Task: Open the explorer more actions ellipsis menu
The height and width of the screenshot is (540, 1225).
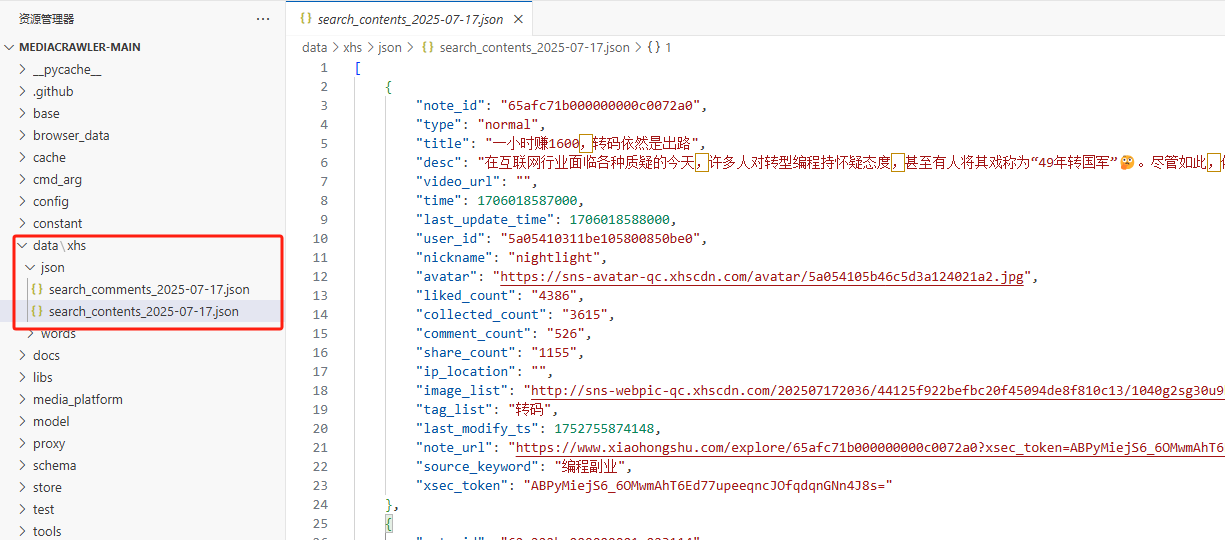Action: [x=263, y=19]
